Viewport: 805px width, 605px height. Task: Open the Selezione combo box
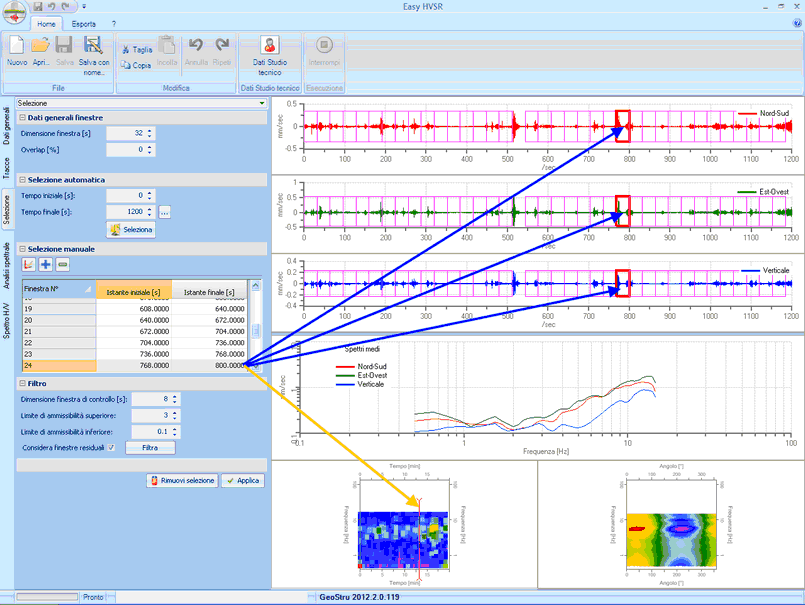click(x=142, y=103)
